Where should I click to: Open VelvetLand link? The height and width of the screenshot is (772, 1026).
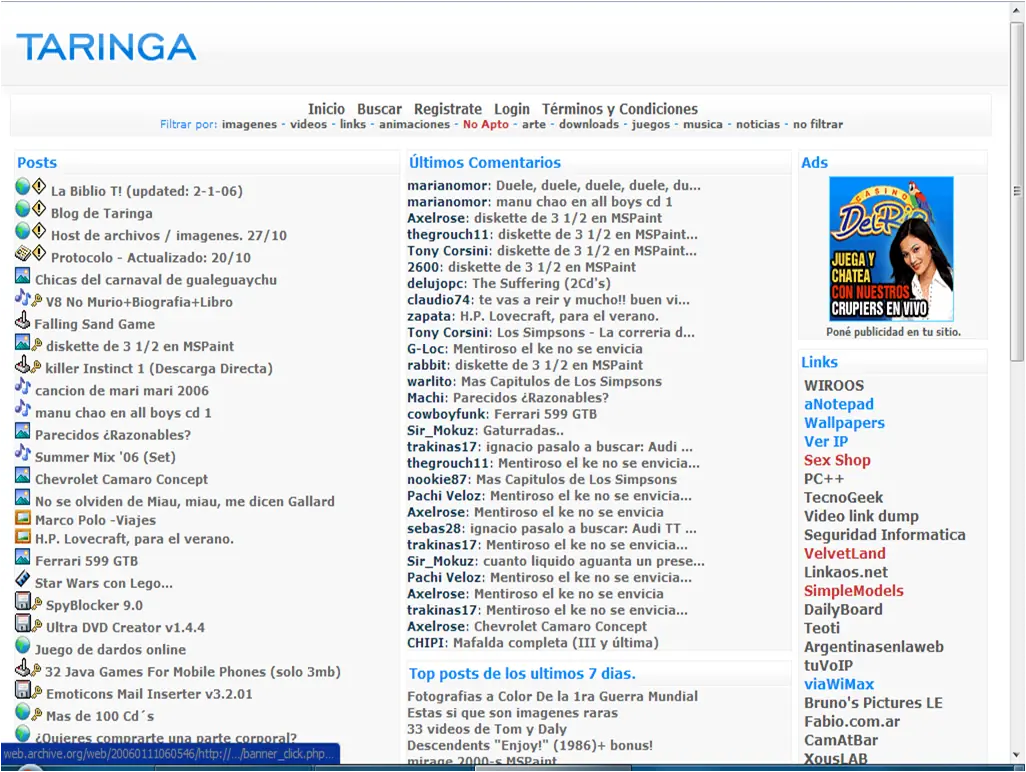click(845, 553)
